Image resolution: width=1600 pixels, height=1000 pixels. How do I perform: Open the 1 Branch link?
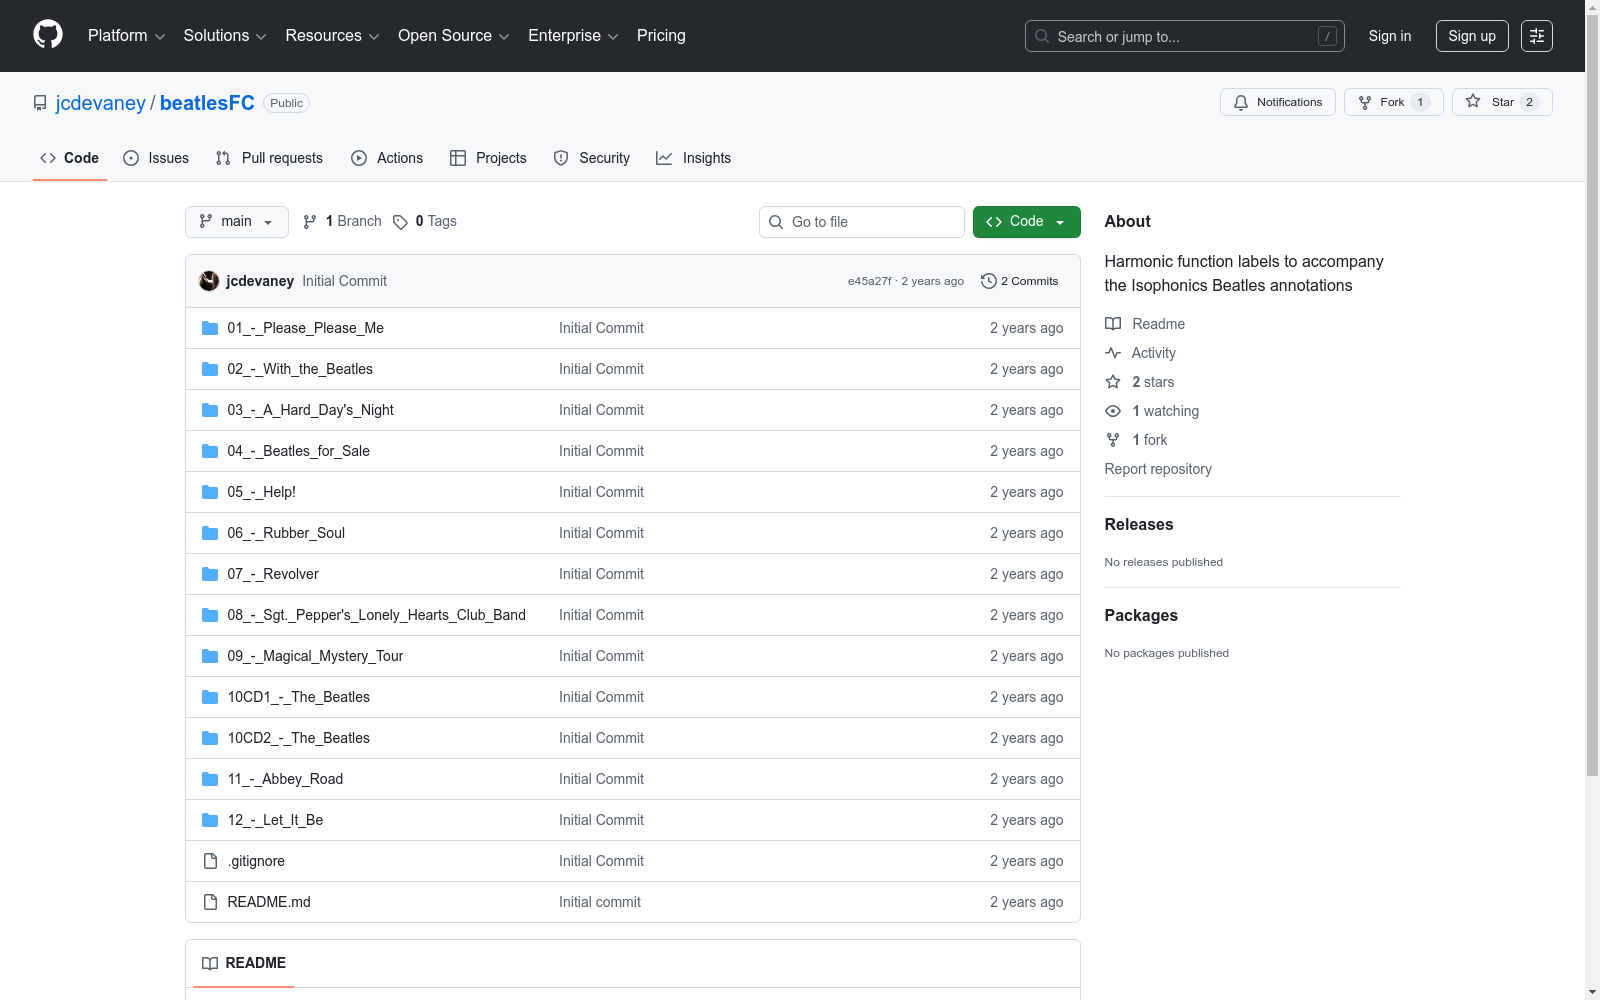tap(342, 222)
